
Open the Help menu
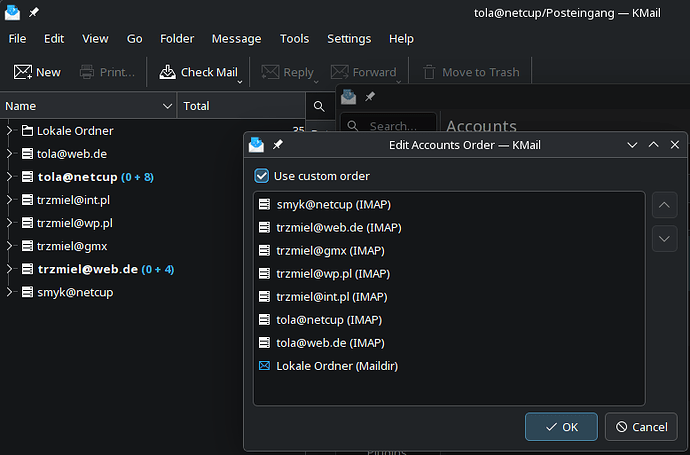click(x=401, y=39)
